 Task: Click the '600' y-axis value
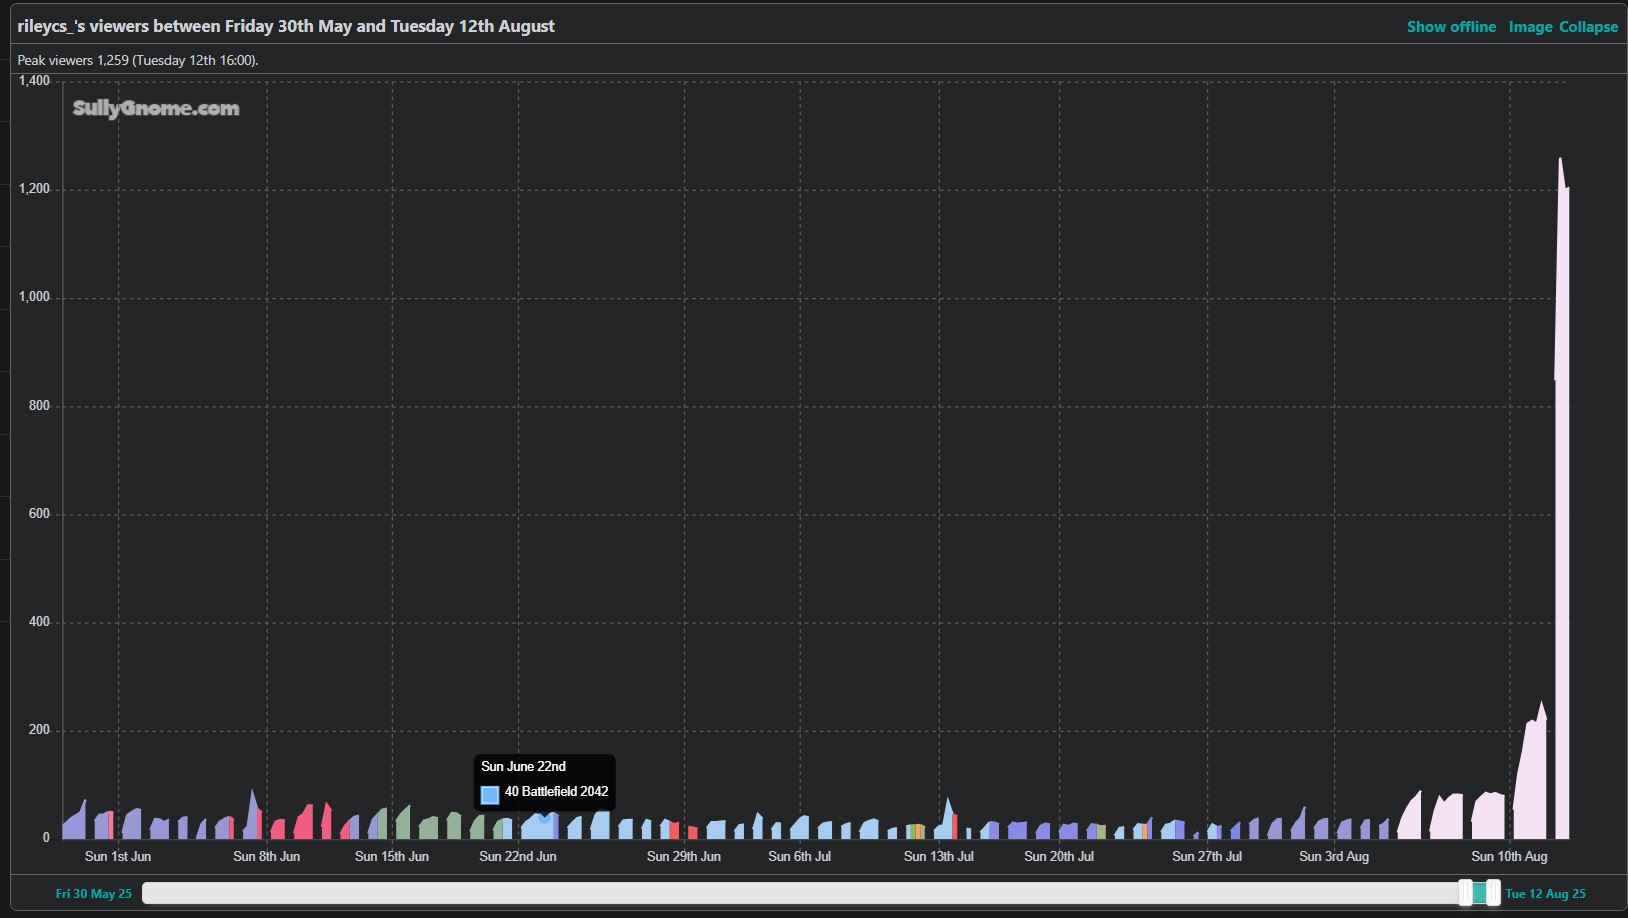click(39, 514)
